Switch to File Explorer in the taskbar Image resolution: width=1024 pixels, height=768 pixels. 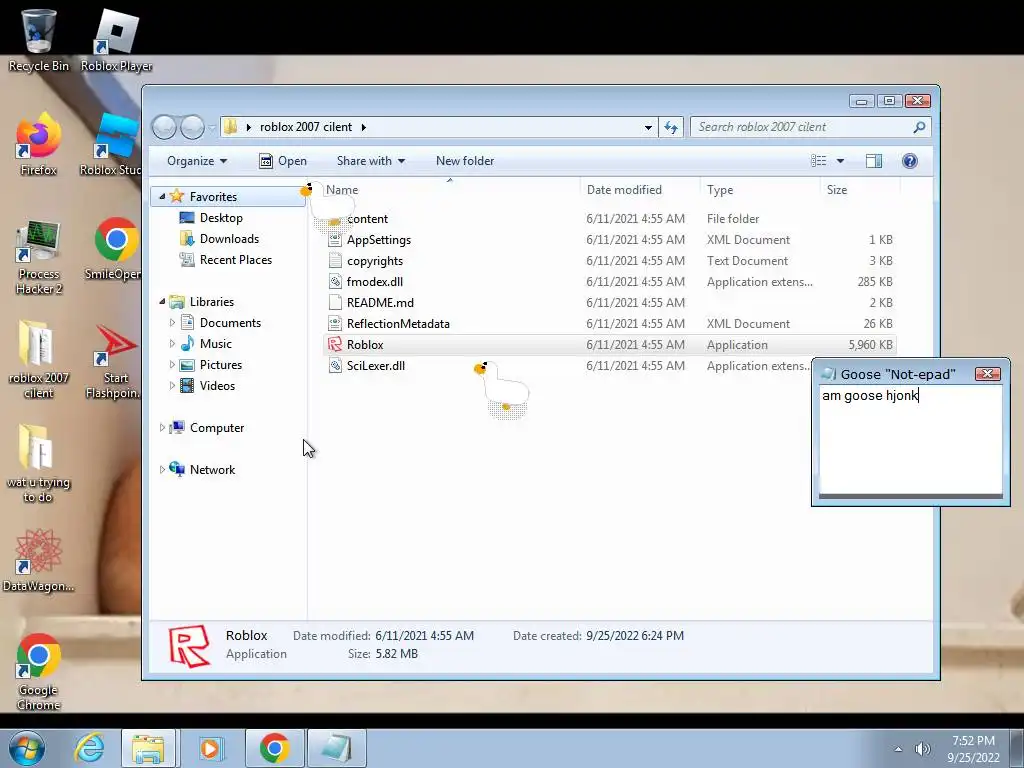click(148, 748)
